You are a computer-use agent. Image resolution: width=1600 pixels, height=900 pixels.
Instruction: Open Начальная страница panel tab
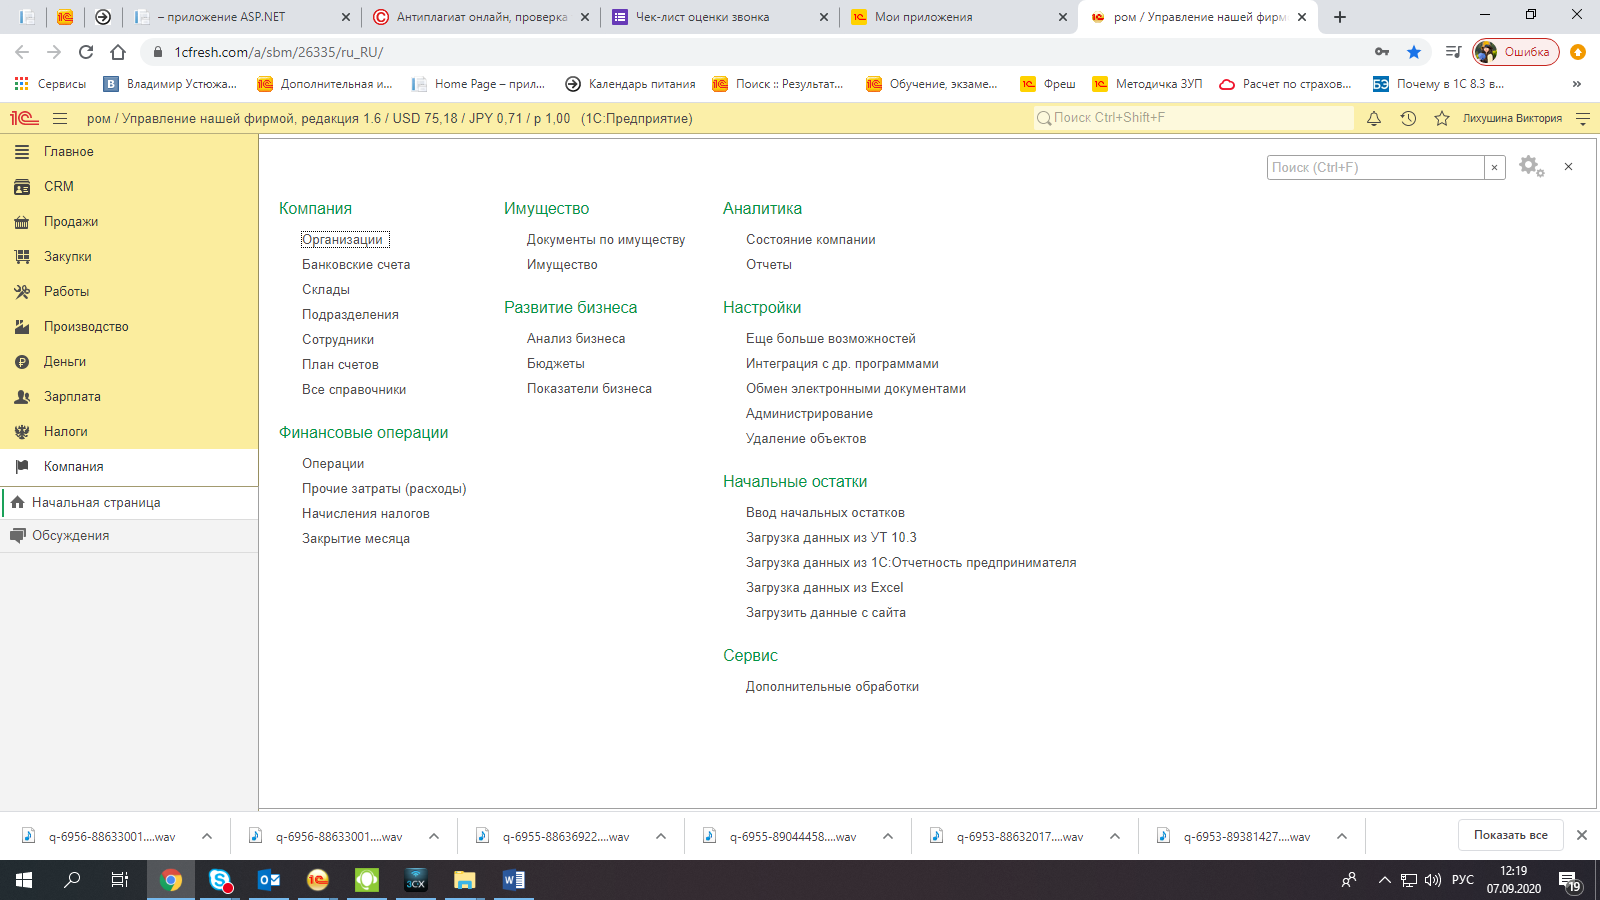coord(96,503)
